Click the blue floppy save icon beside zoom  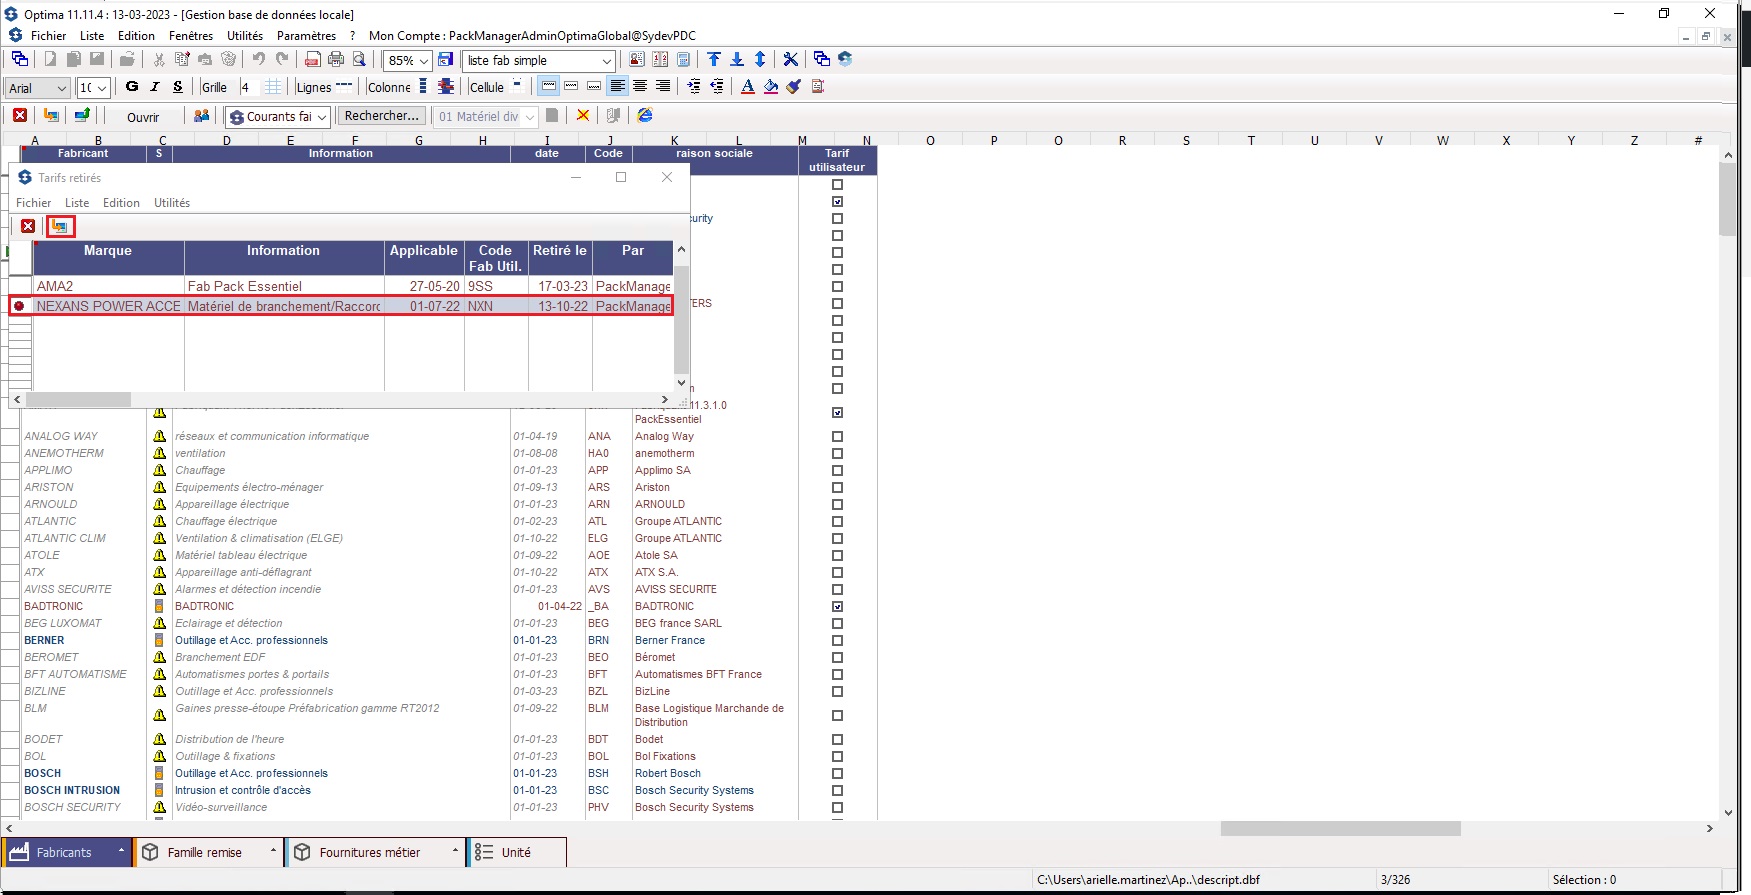[446, 60]
